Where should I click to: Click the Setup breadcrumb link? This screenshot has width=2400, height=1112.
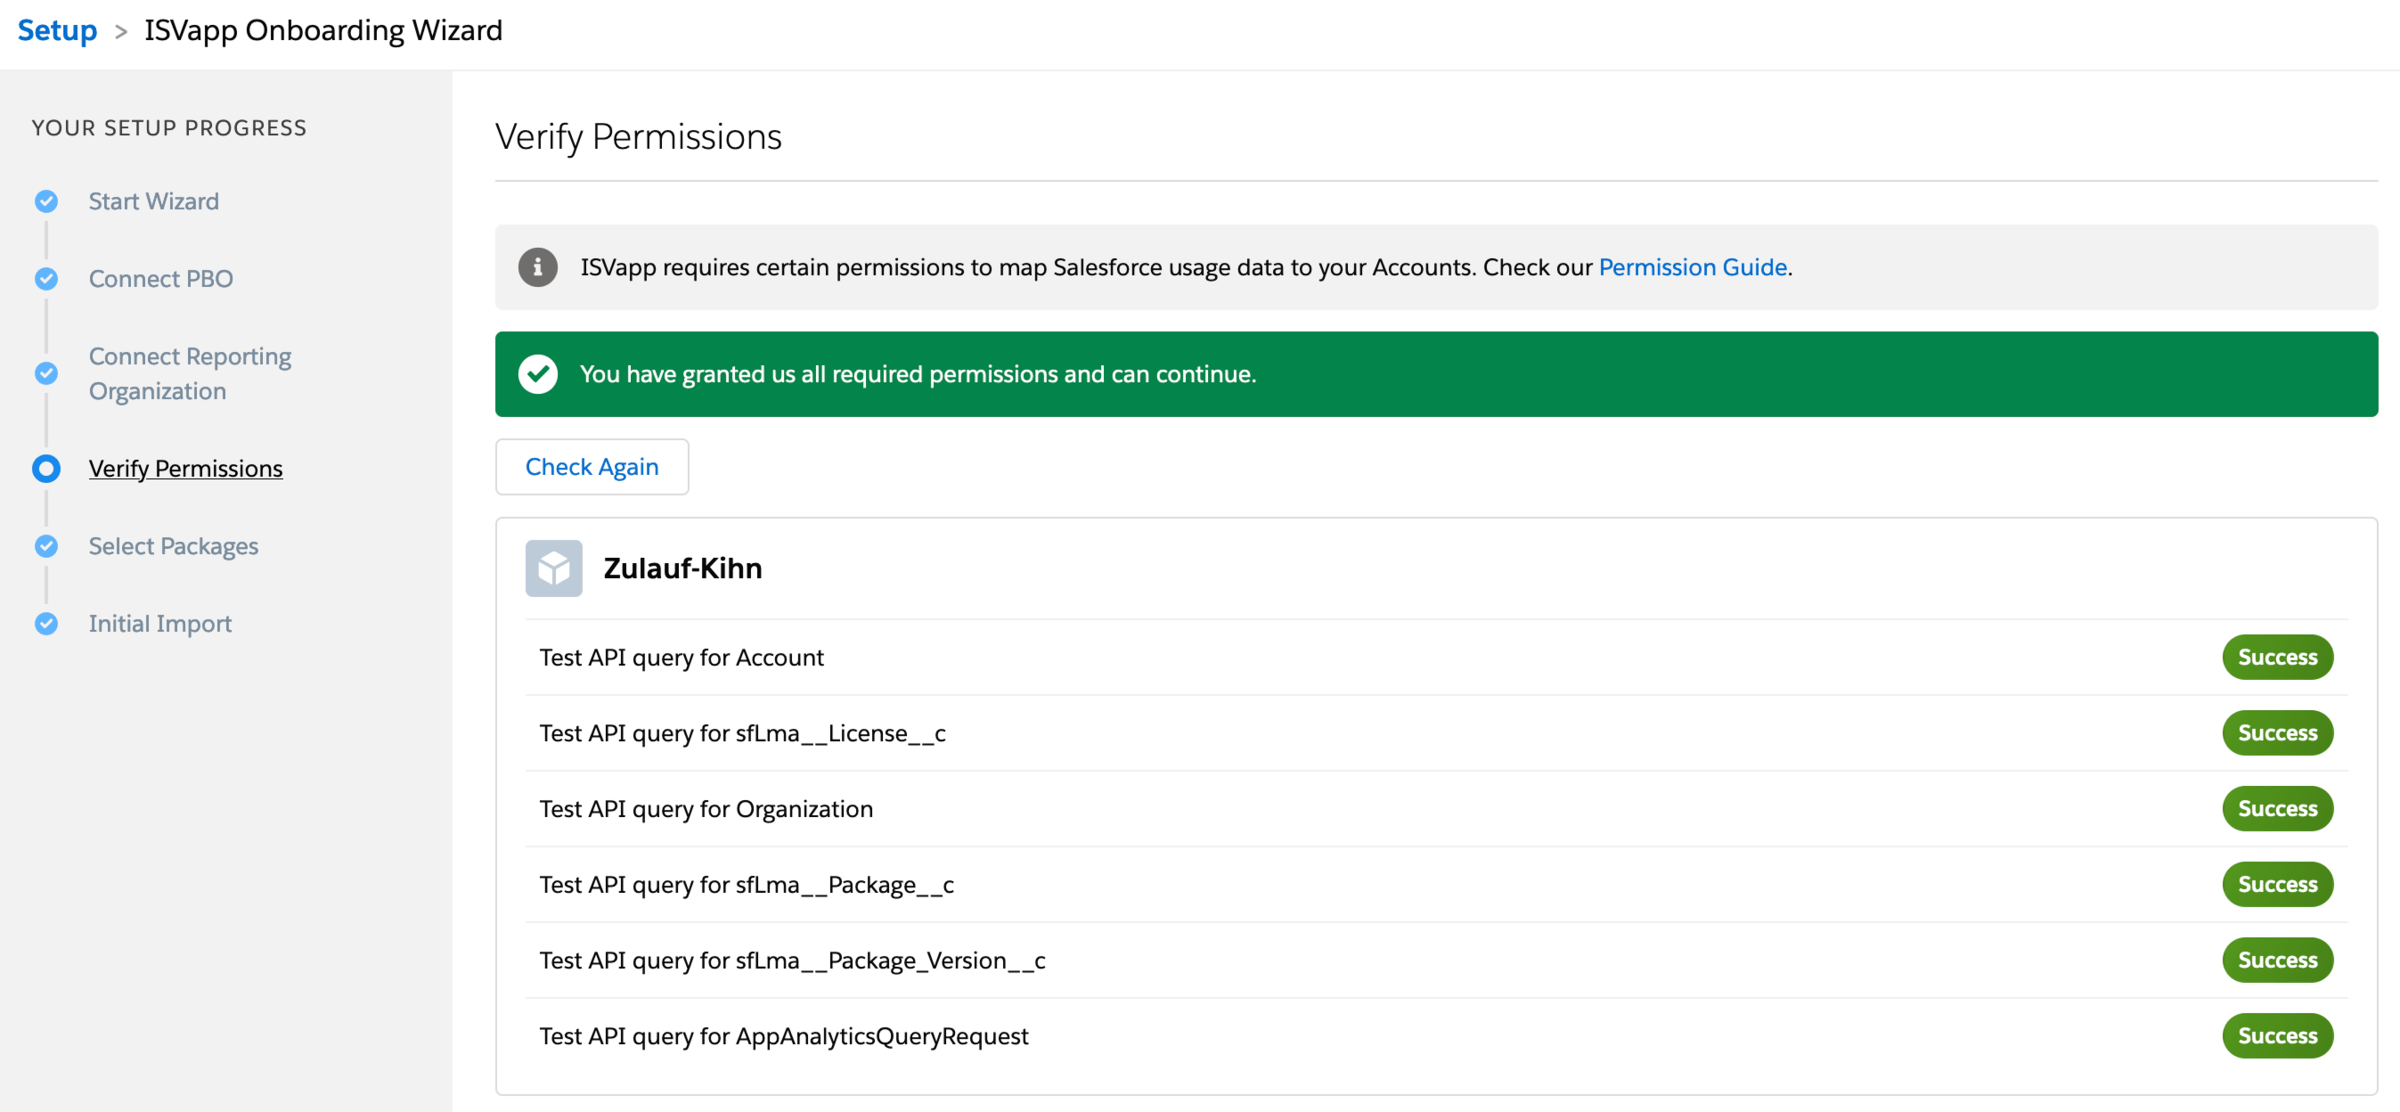(57, 30)
